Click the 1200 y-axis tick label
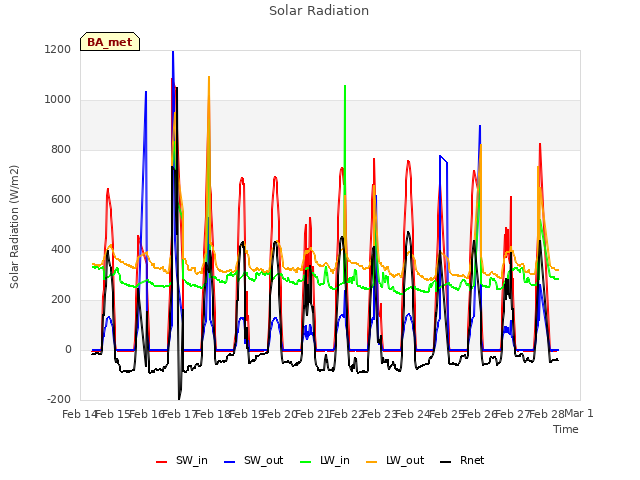 [58, 49]
